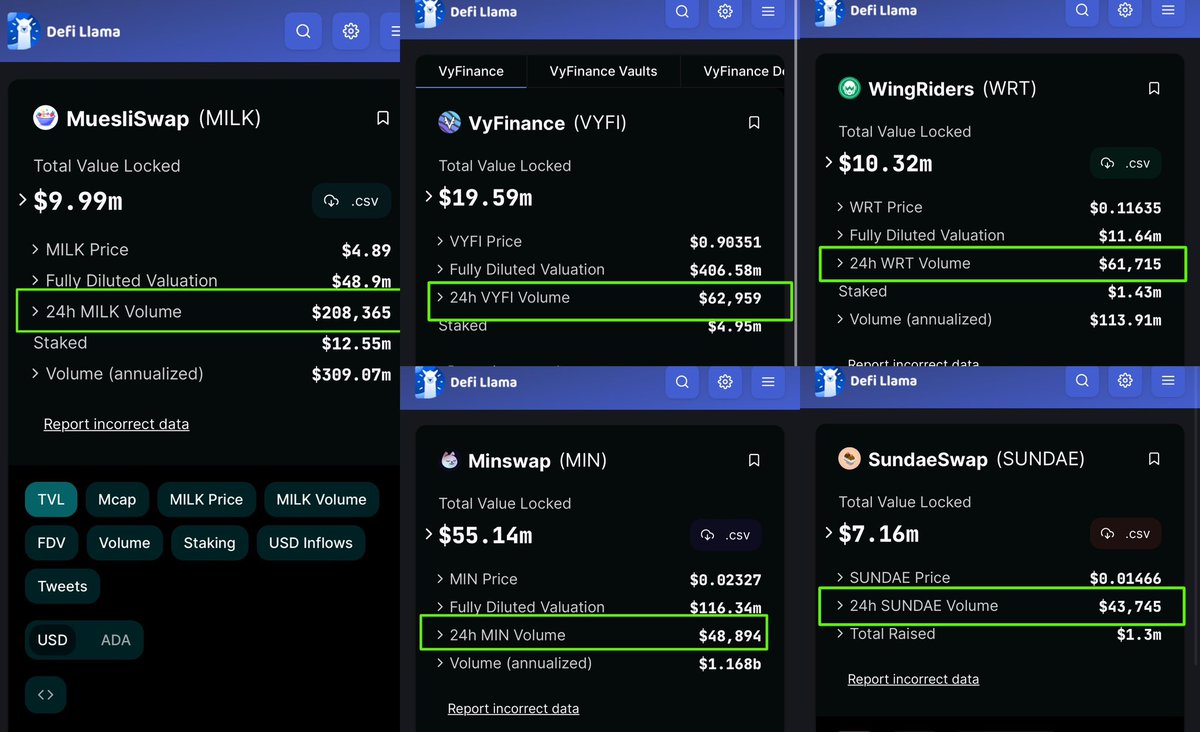Download WingRiders TVL .csv

point(1126,163)
